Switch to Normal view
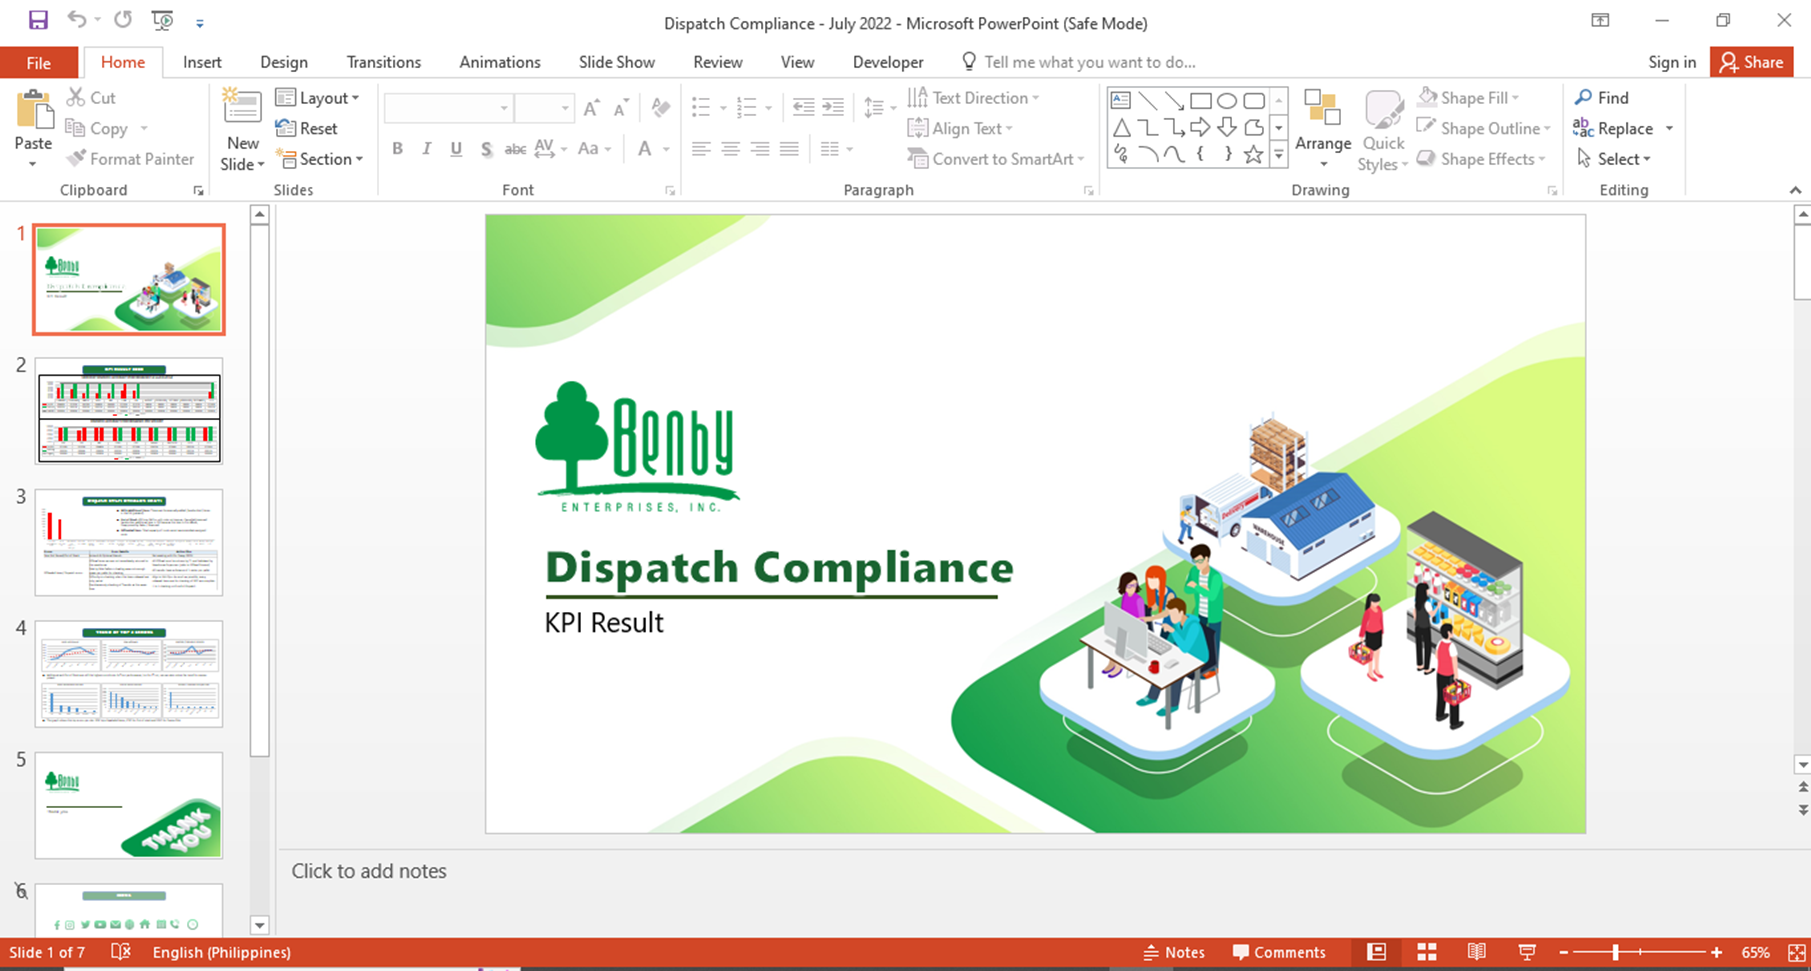The height and width of the screenshot is (971, 1811). (x=1377, y=952)
